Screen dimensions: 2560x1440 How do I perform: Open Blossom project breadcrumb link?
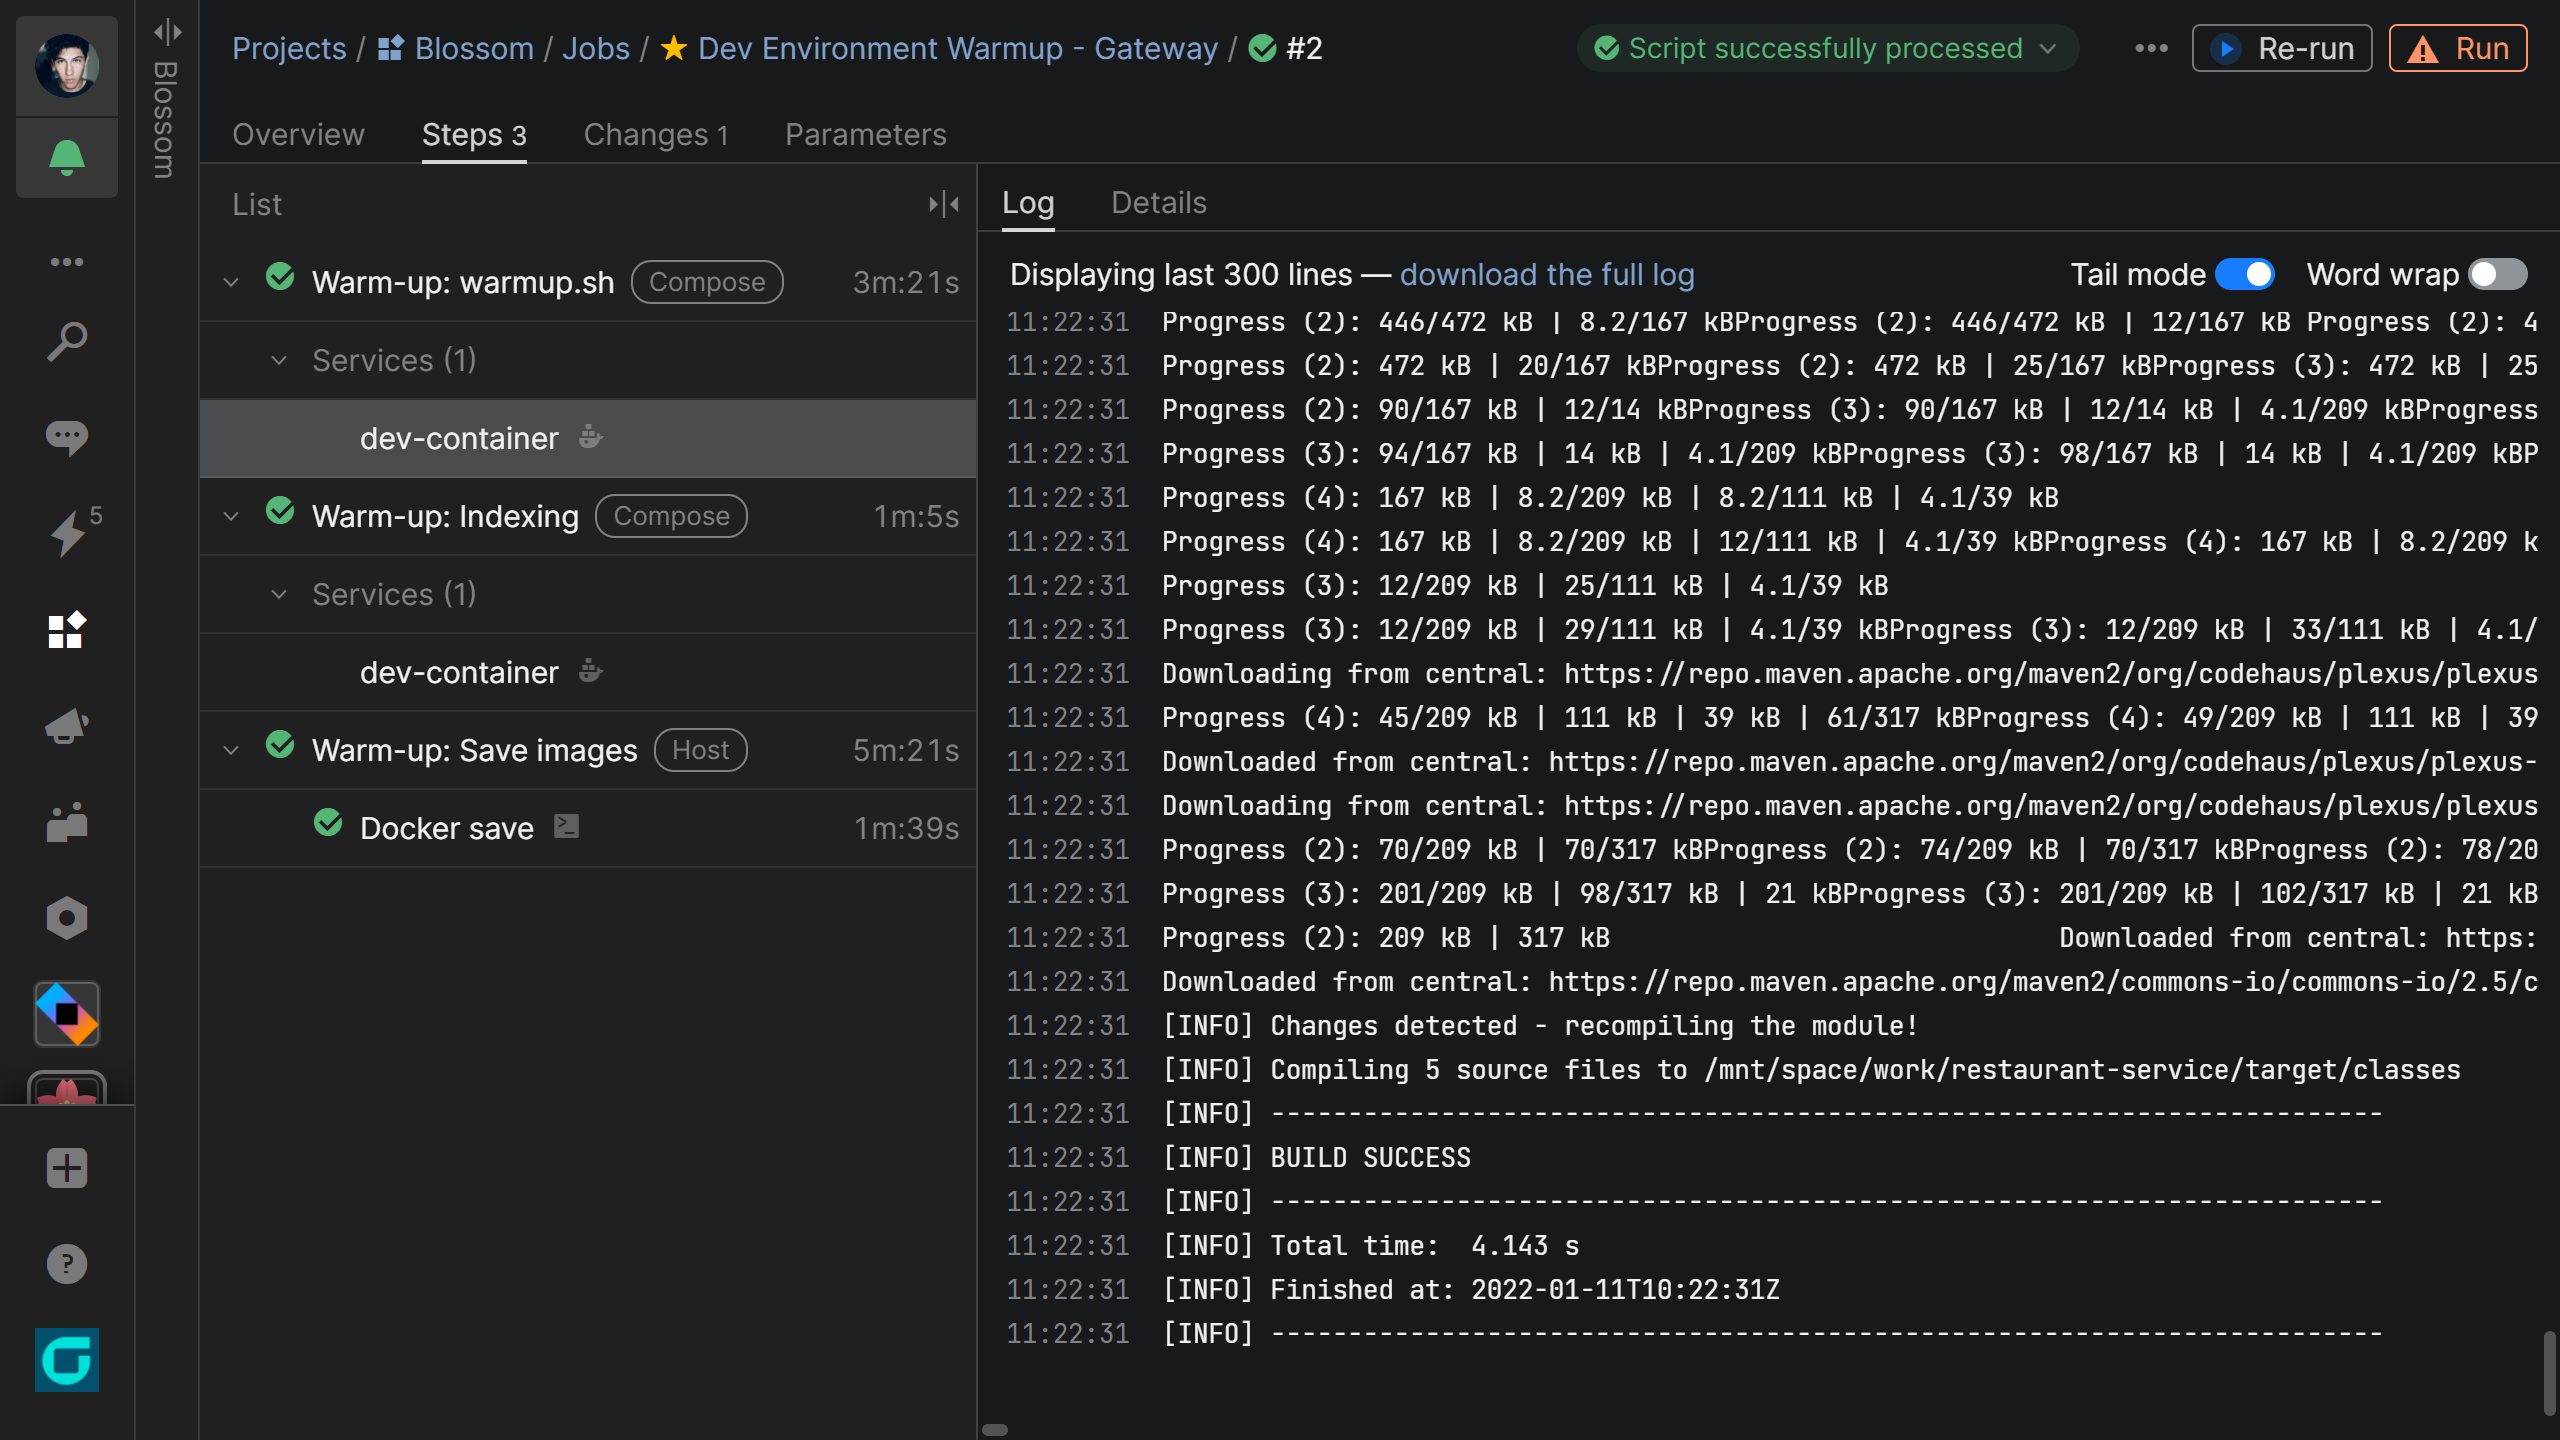click(455, 48)
